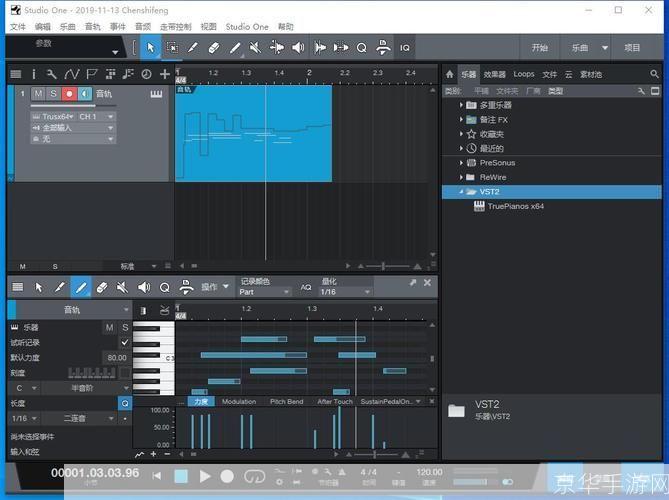Collapse the VST2 folder
Image resolution: width=669 pixels, height=500 pixels.
461,192
